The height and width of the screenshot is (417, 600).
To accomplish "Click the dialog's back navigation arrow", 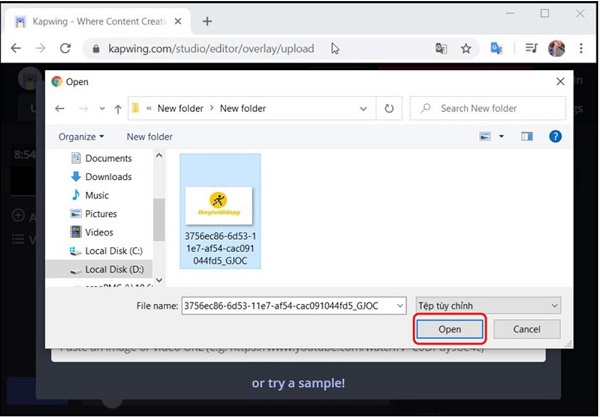I will click(60, 108).
